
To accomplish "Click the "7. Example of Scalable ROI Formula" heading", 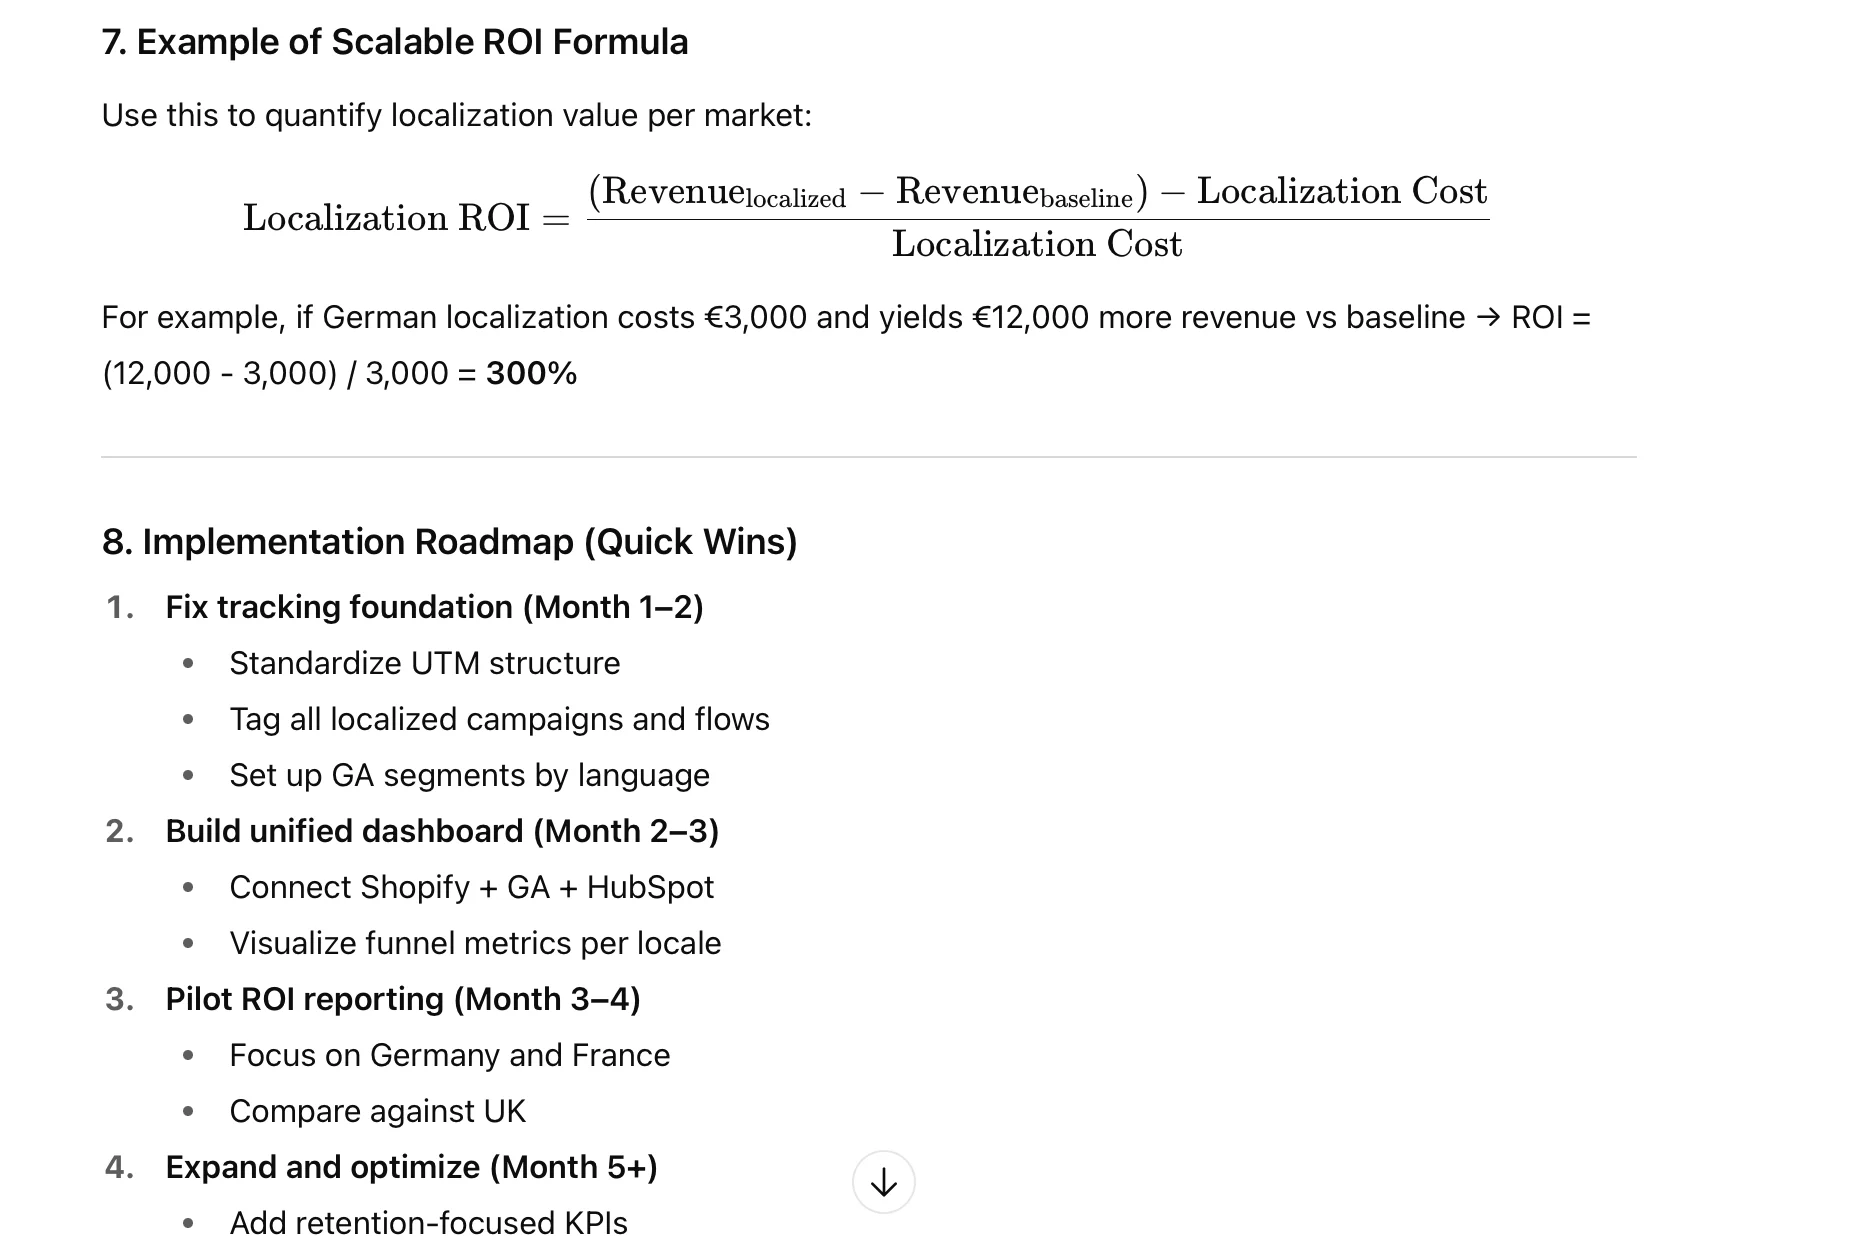I will click(x=395, y=42).
